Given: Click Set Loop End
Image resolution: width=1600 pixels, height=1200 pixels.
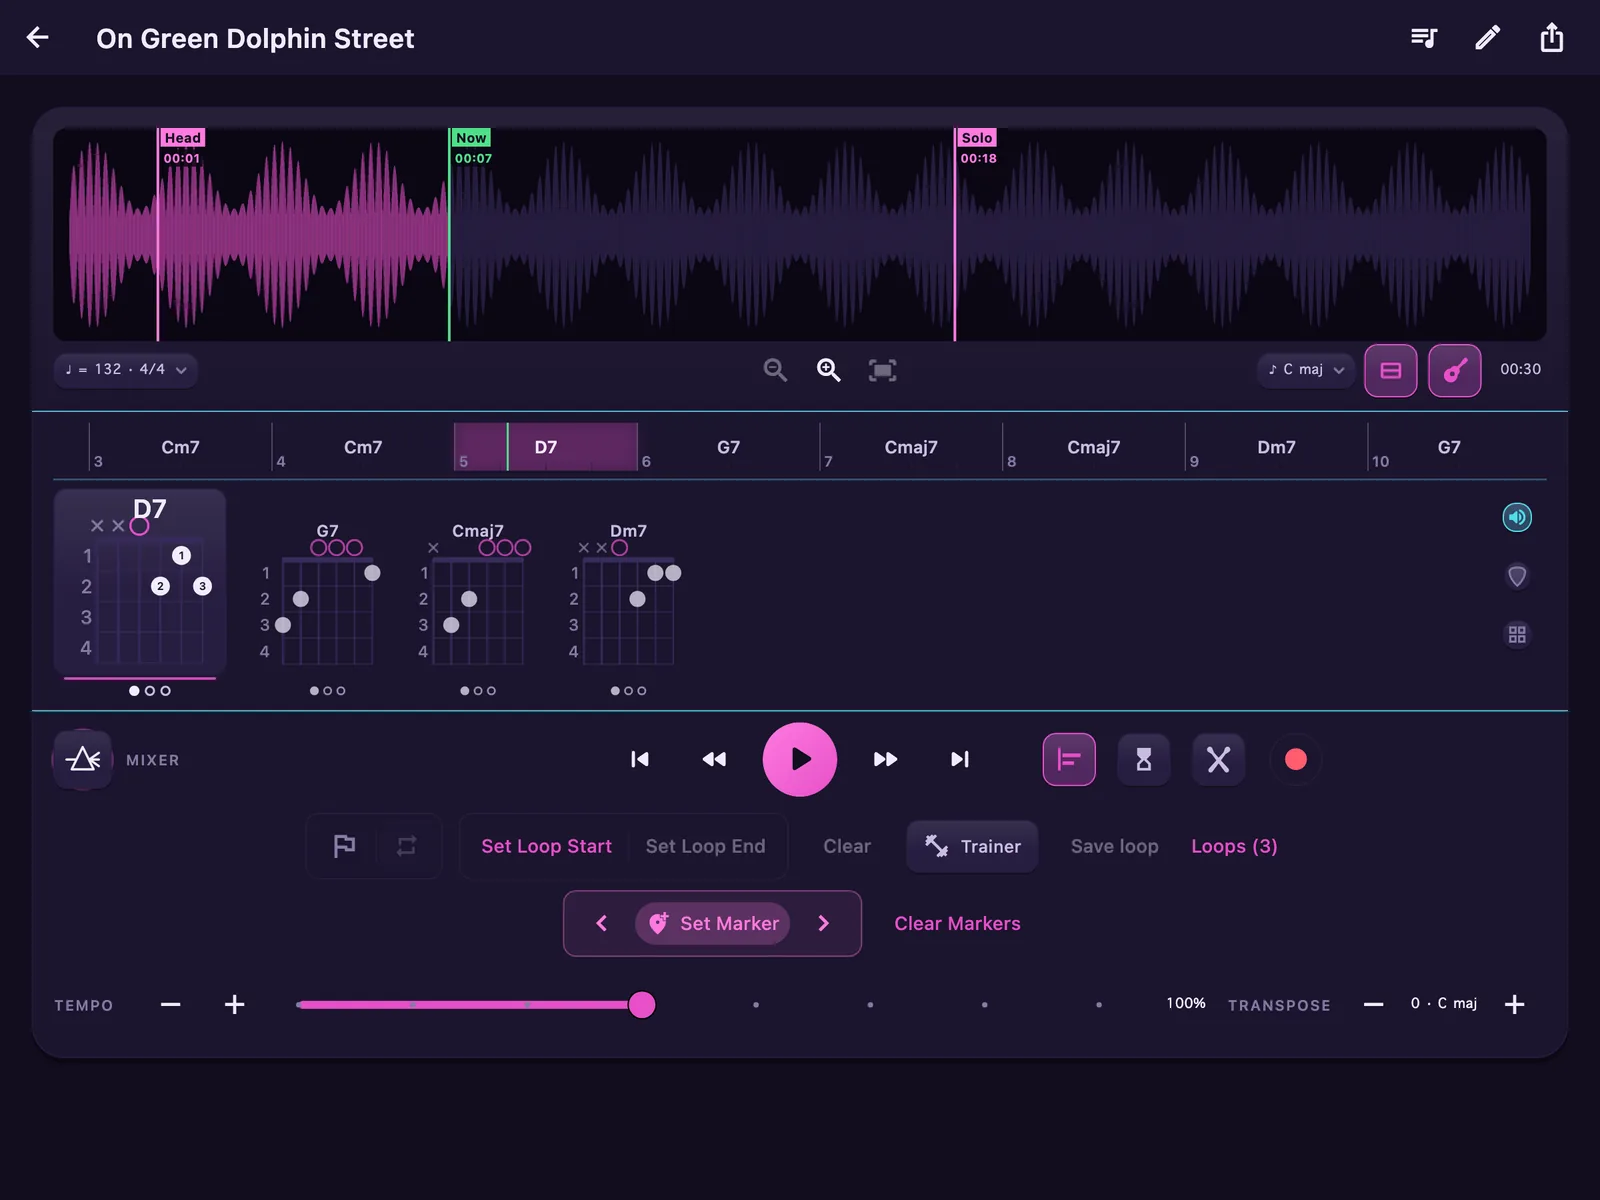Looking at the screenshot, I should (x=706, y=846).
